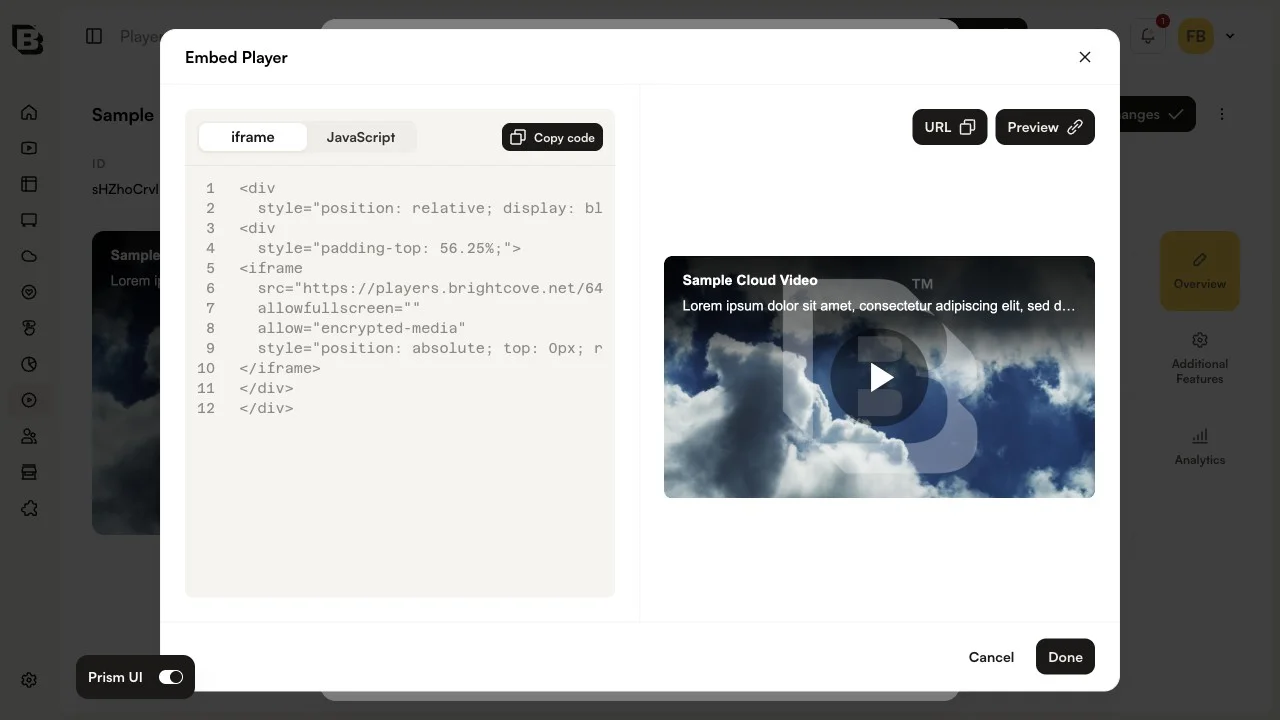The height and width of the screenshot is (720, 1280).
Task: Click code line 9 'position: absolute'
Action: coord(430,348)
